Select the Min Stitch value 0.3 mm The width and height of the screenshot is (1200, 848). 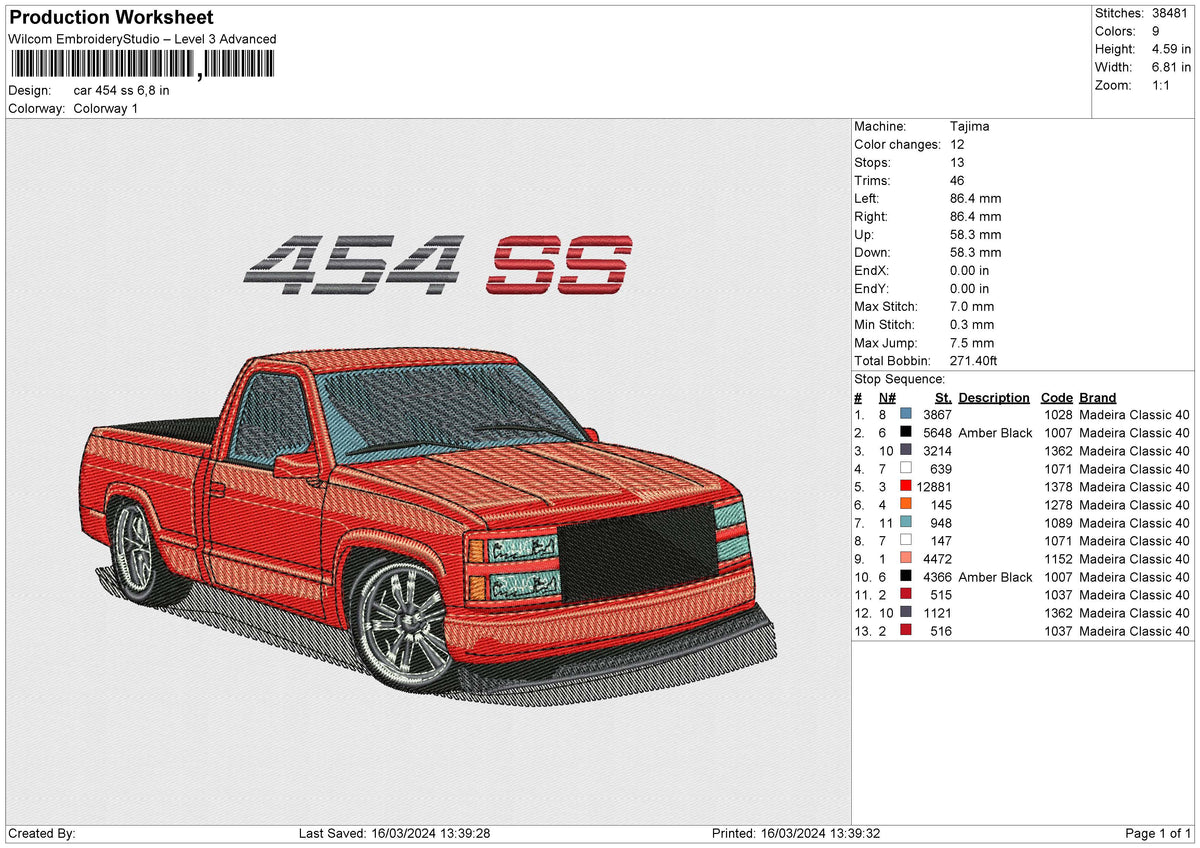972,325
